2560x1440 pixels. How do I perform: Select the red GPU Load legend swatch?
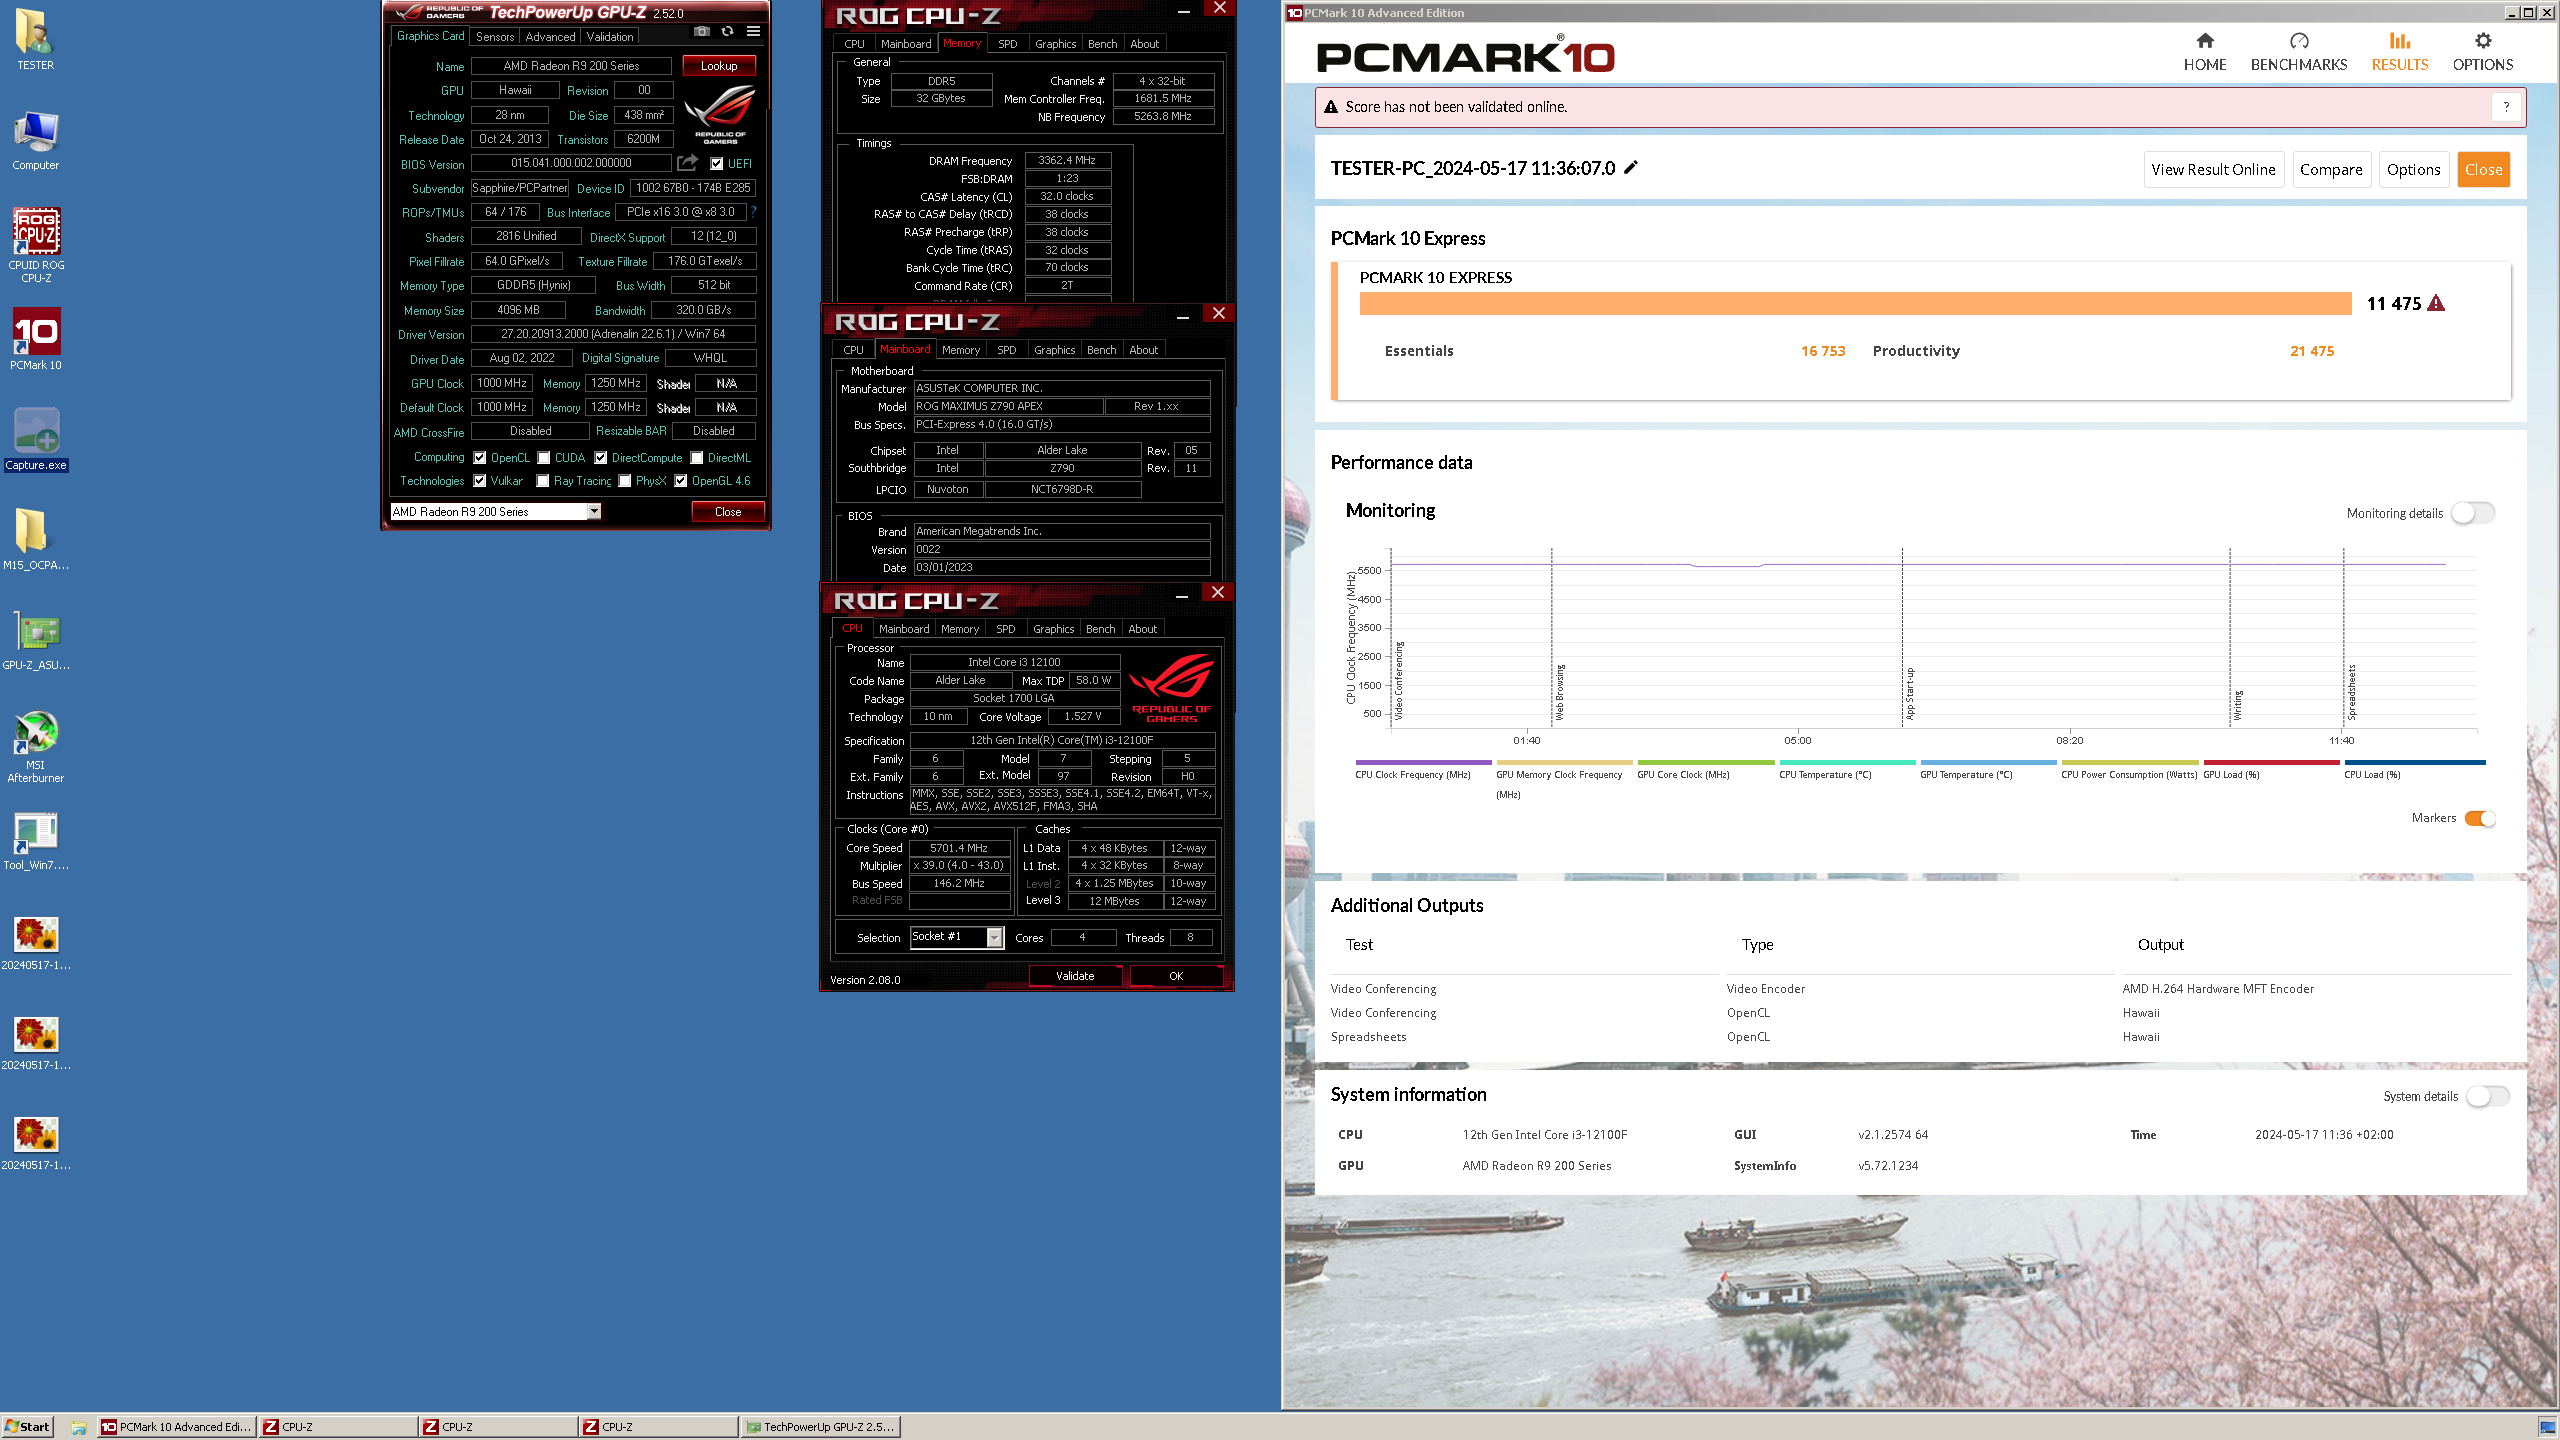(x=2271, y=763)
